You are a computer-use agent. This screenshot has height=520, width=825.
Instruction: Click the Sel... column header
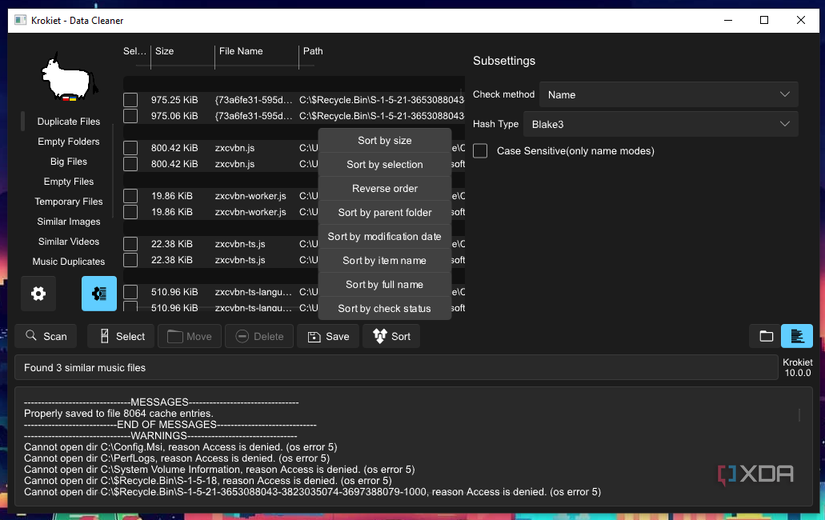[135, 51]
